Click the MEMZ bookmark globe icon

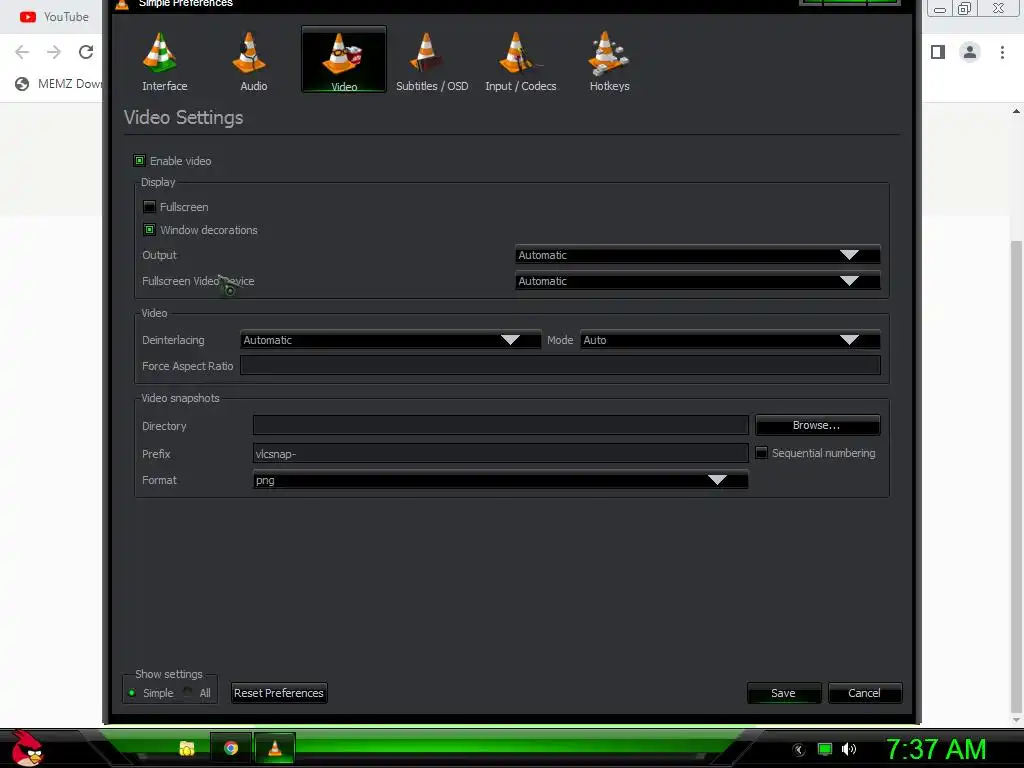tap(22, 84)
